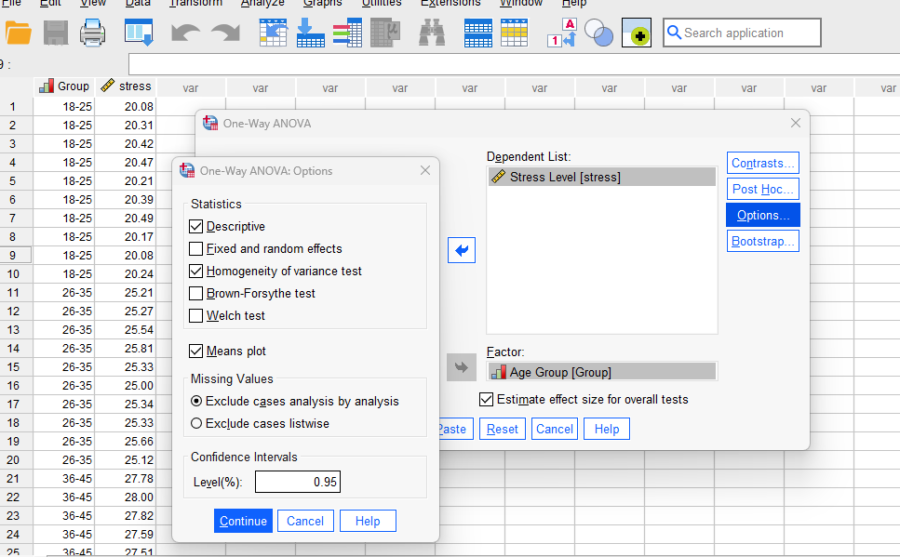Image resolution: width=900 pixels, height=557 pixels.
Task: Click the confidence interval Level(%) field
Action: pos(297,482)
